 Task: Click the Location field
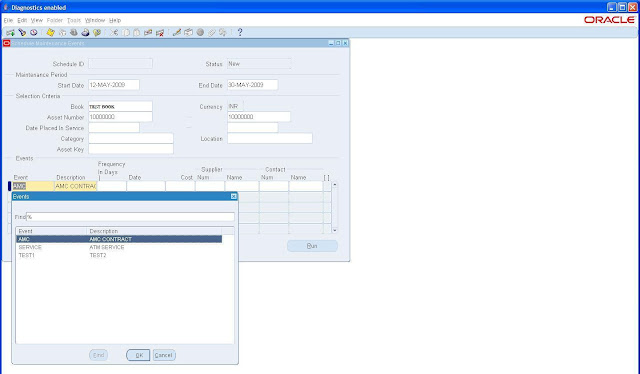click(x=270, y=138)
